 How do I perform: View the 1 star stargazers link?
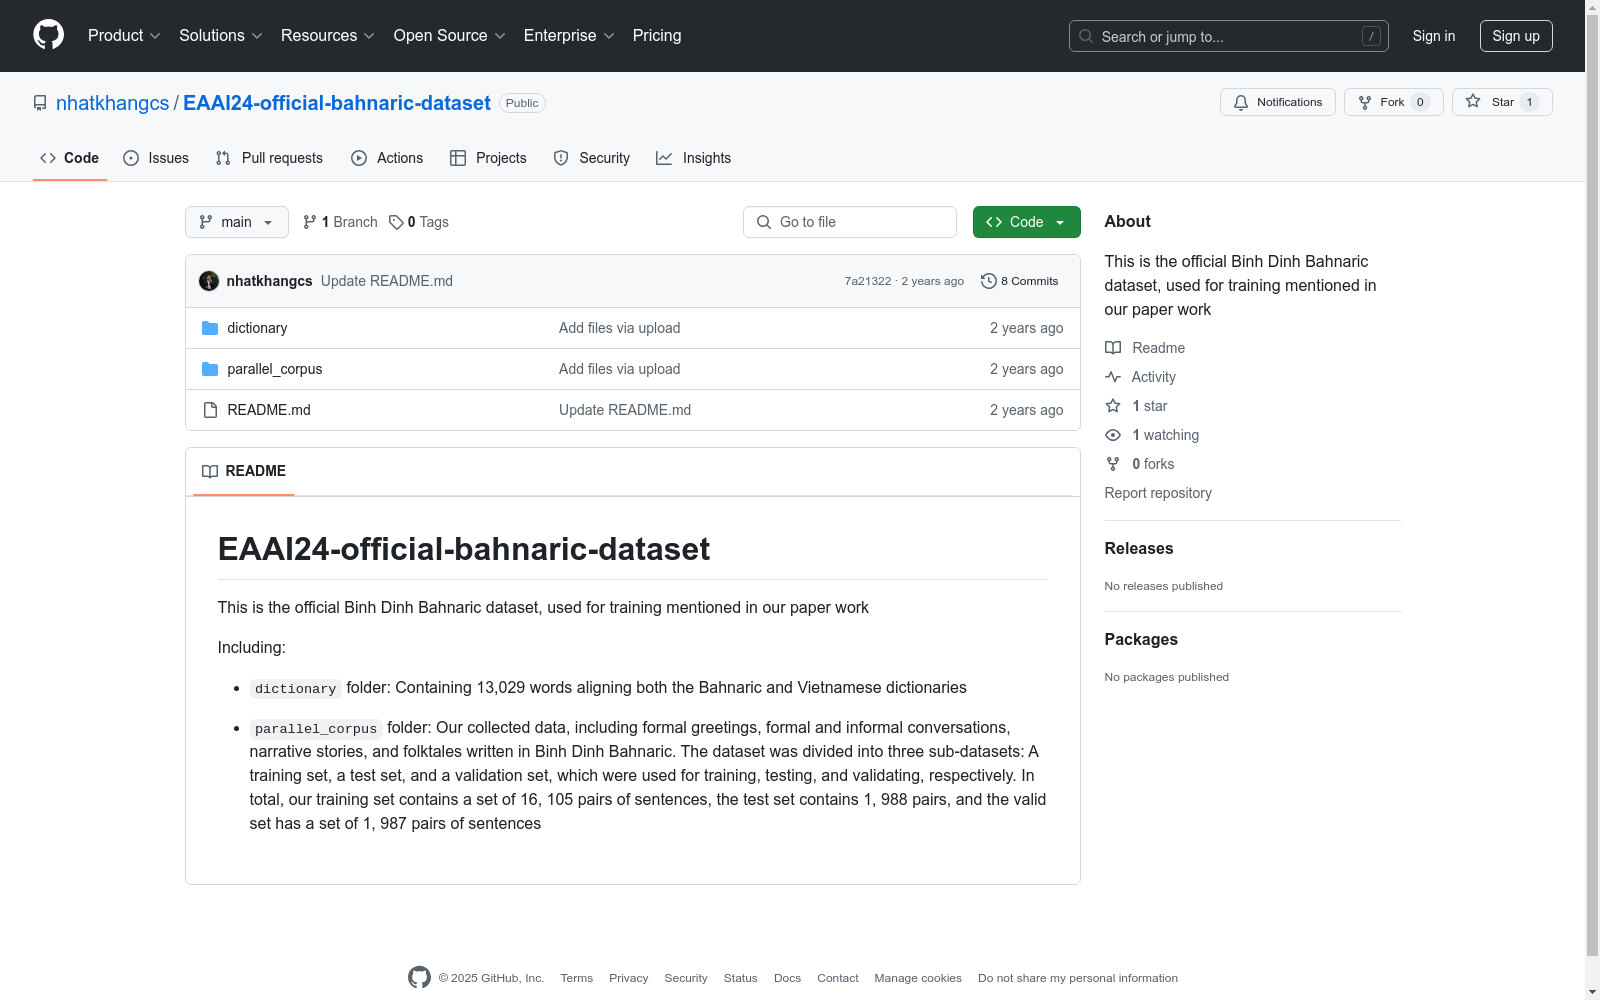pyautogui.click(x=1136, y=406)
